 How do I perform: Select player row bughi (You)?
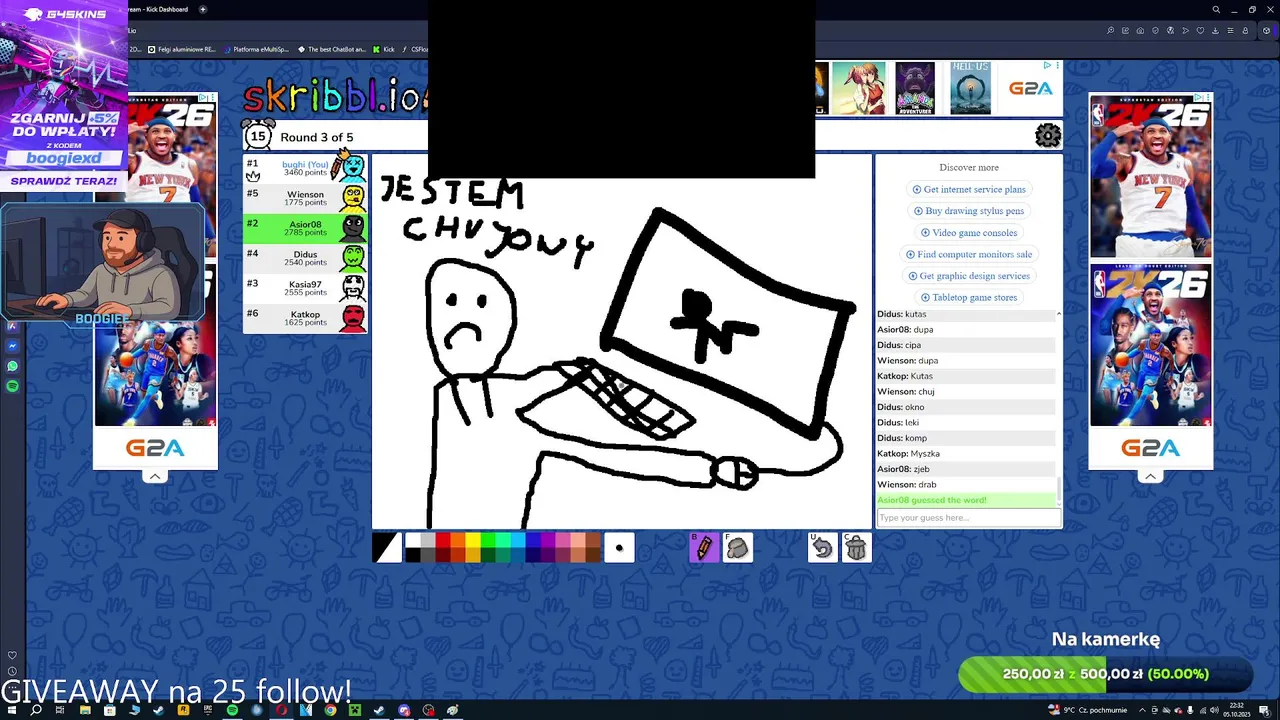click(305, 168)
